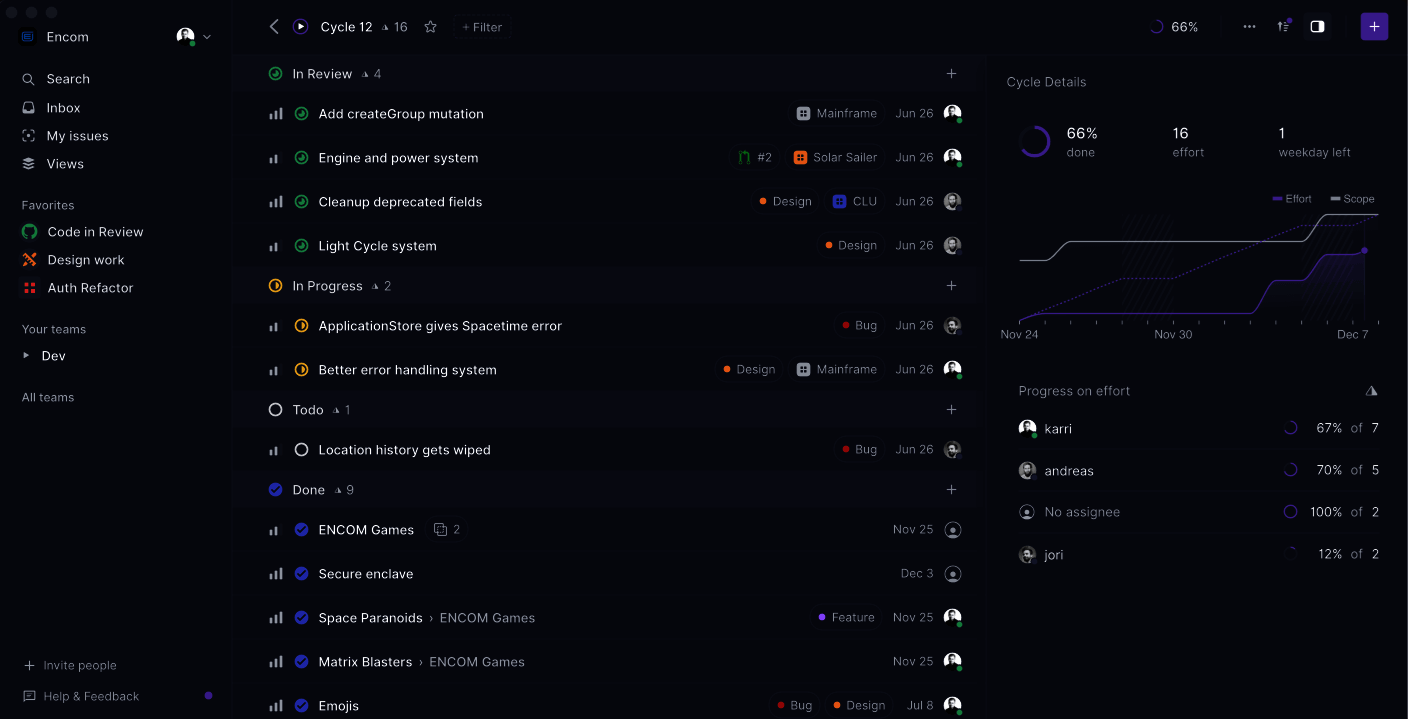The width and height of the screenshot is (1408, 719).
Task: Add a filter with the Filter button
Action: 482,27
